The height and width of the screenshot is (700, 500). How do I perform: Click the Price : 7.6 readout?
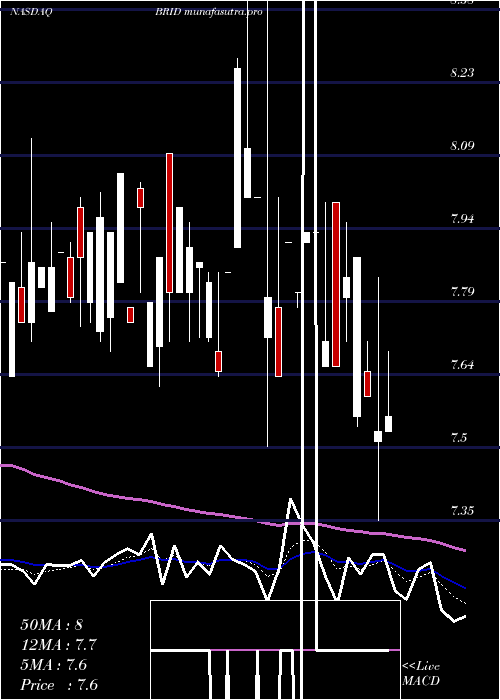pyautogui.click(x=59, y=685)
